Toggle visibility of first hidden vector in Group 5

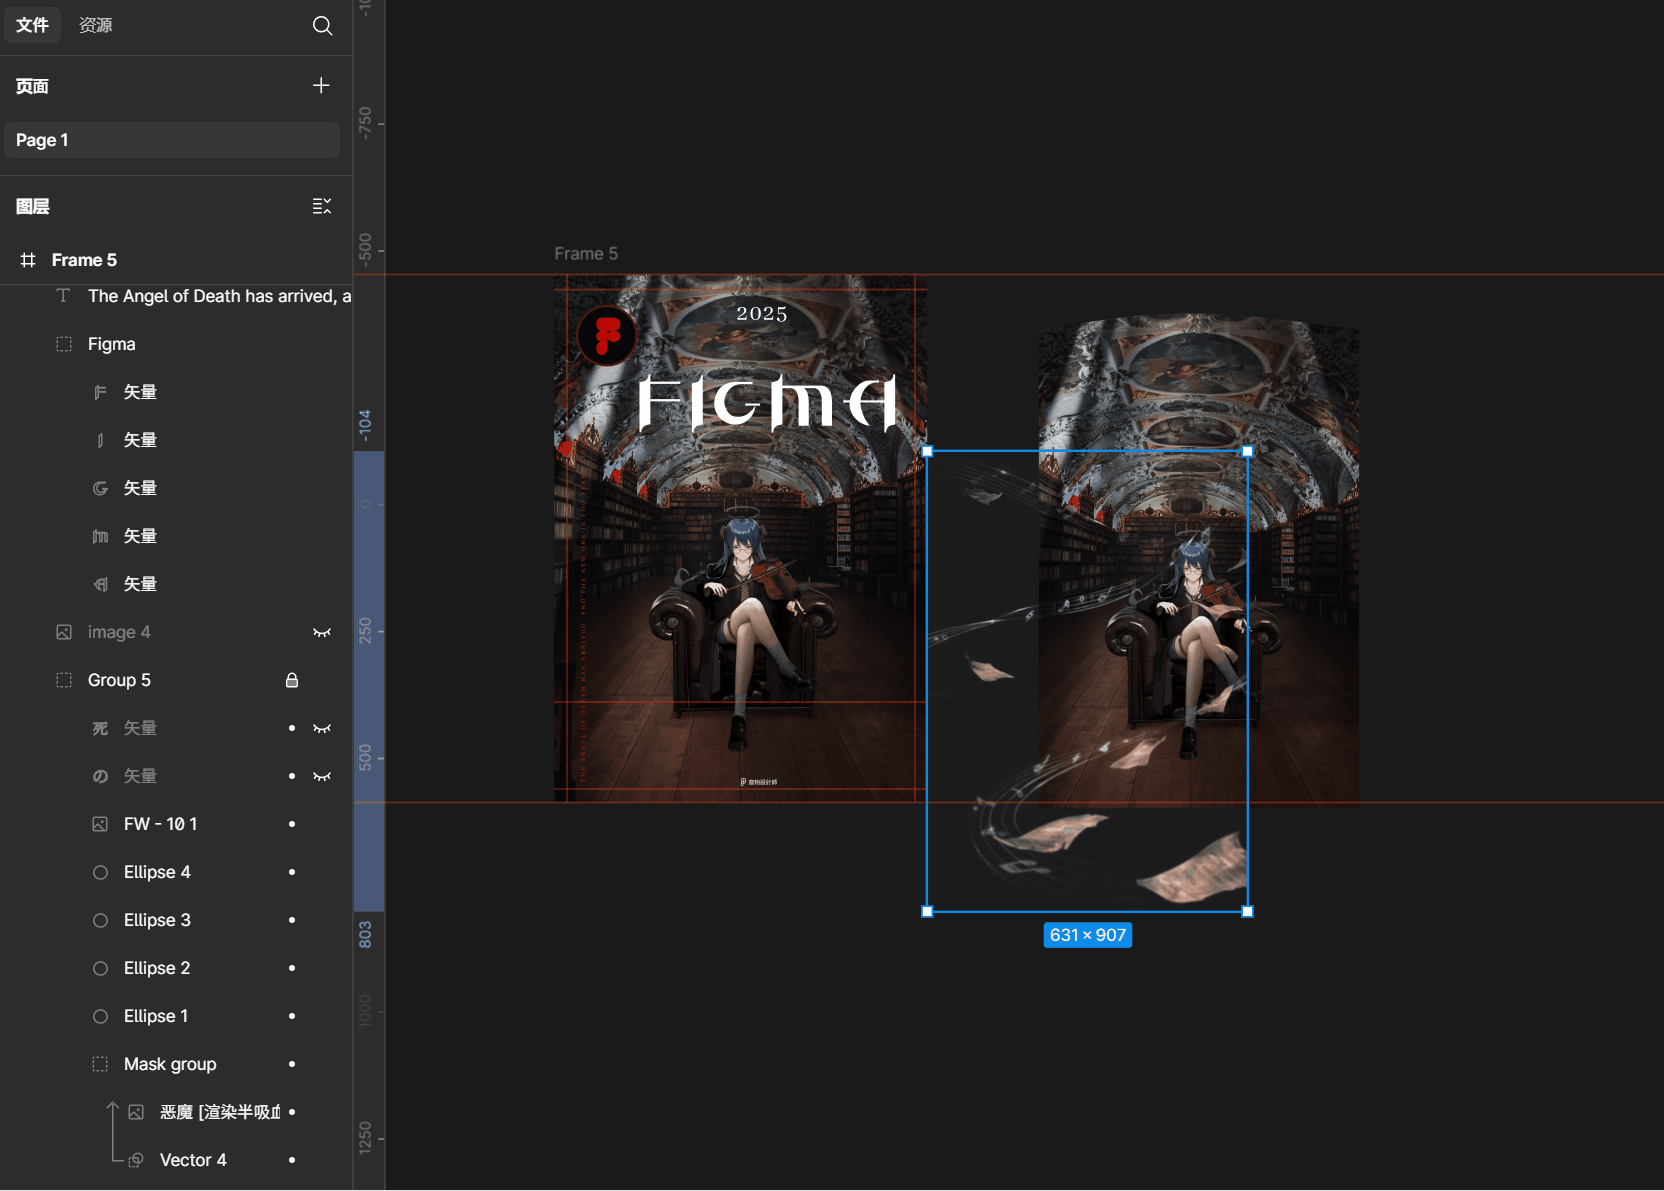click(x=321, y=728)
